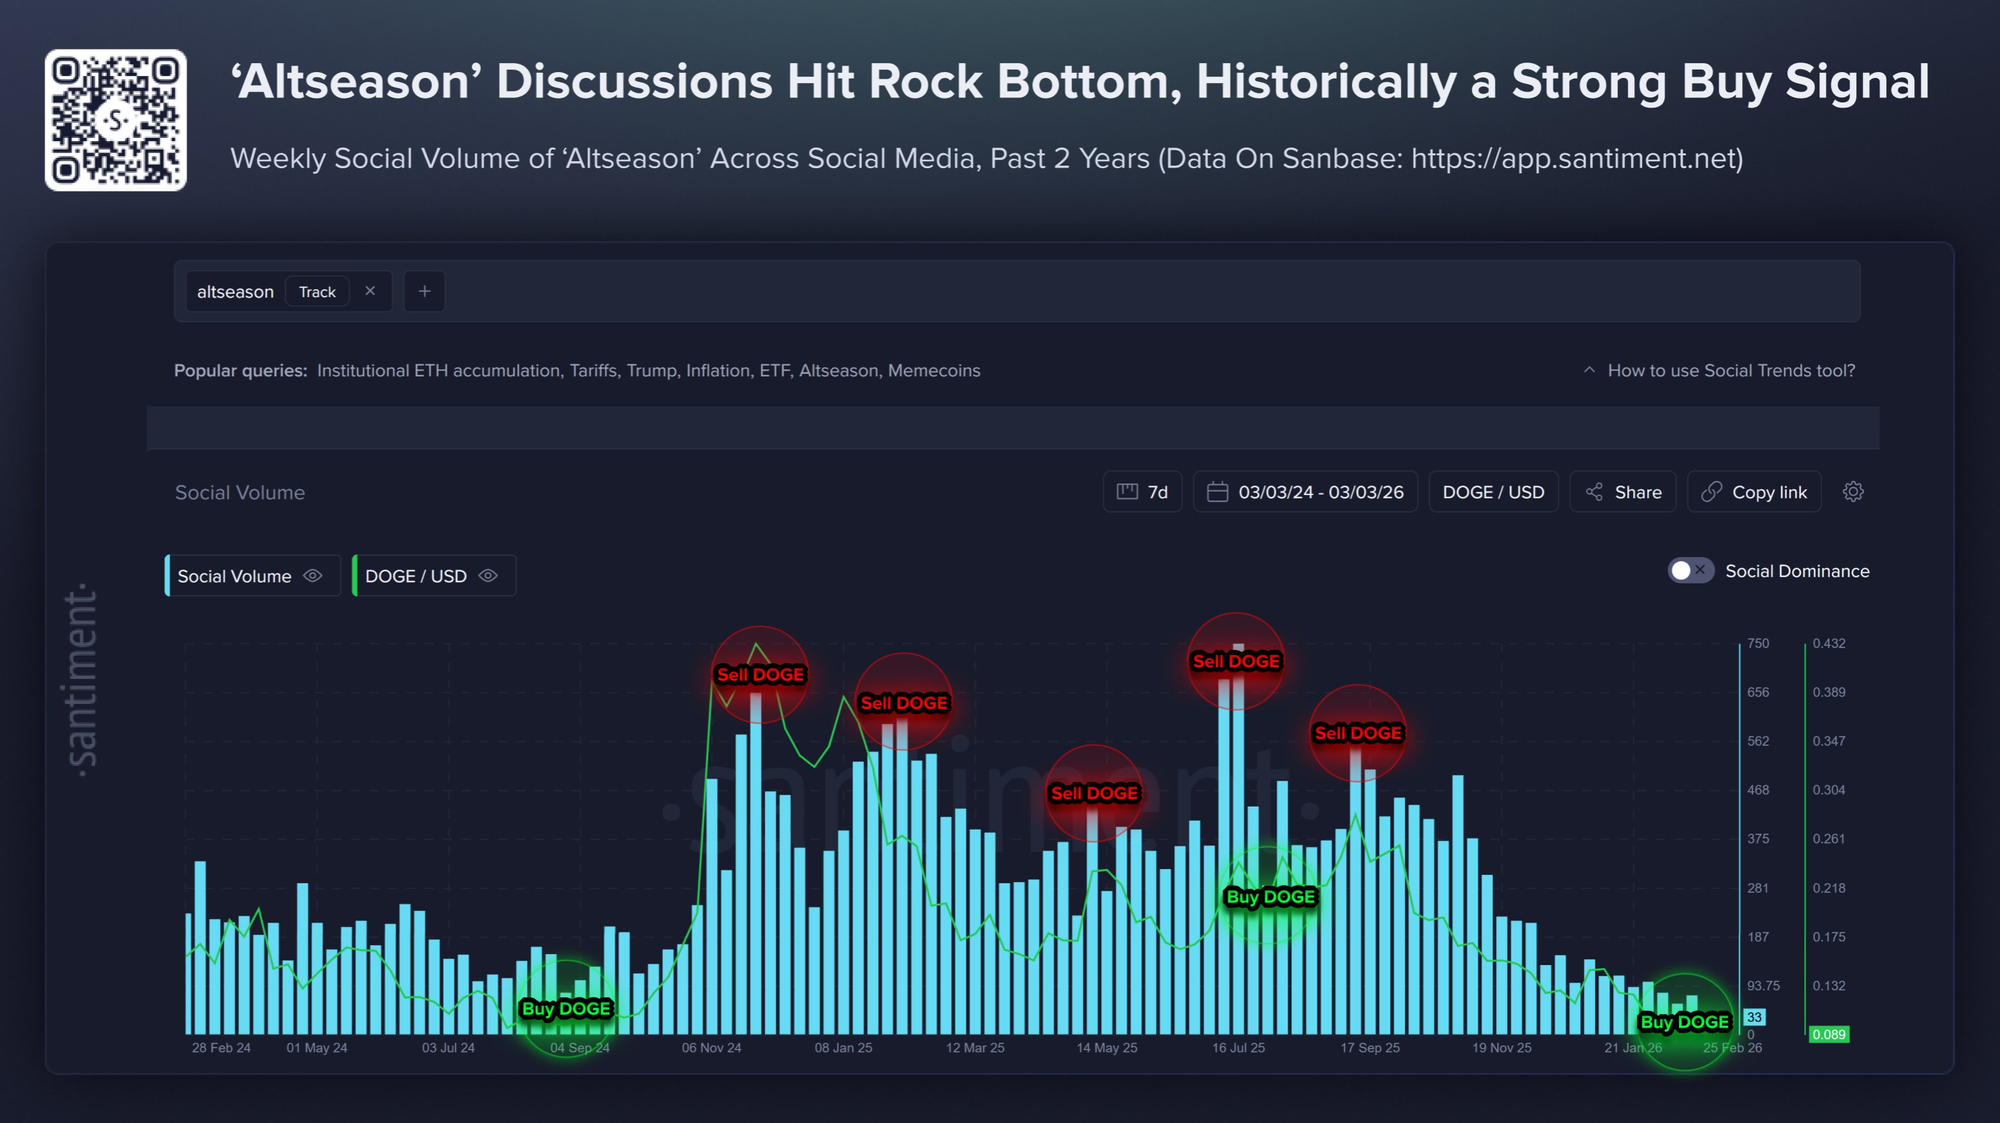
Task: Click the calendar icon beside the date range
Action: coord(1218,491)
